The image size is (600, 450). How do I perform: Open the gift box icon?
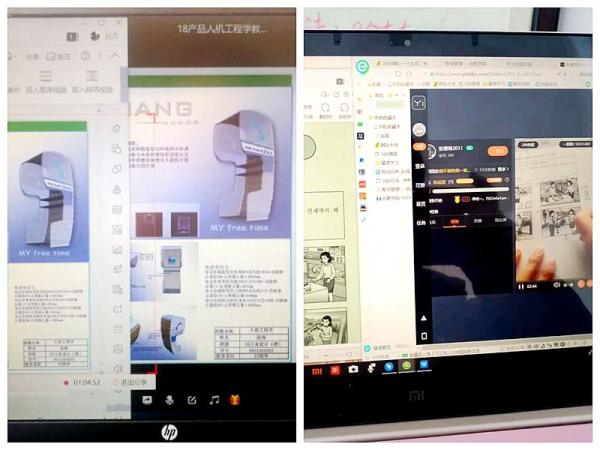click(236, 400)
